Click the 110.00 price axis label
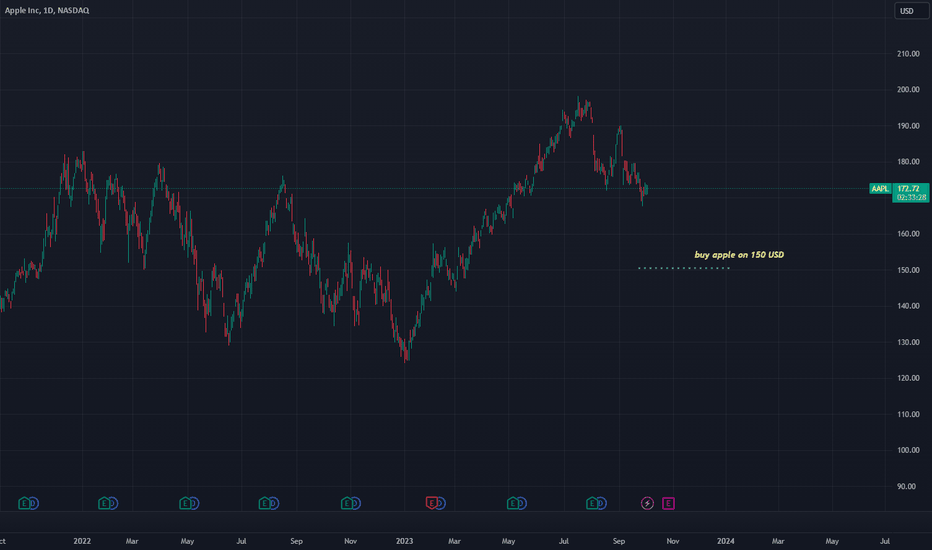The width and height of the screenshot is (932, 550). pyautogui.click(x=908, y=414)
